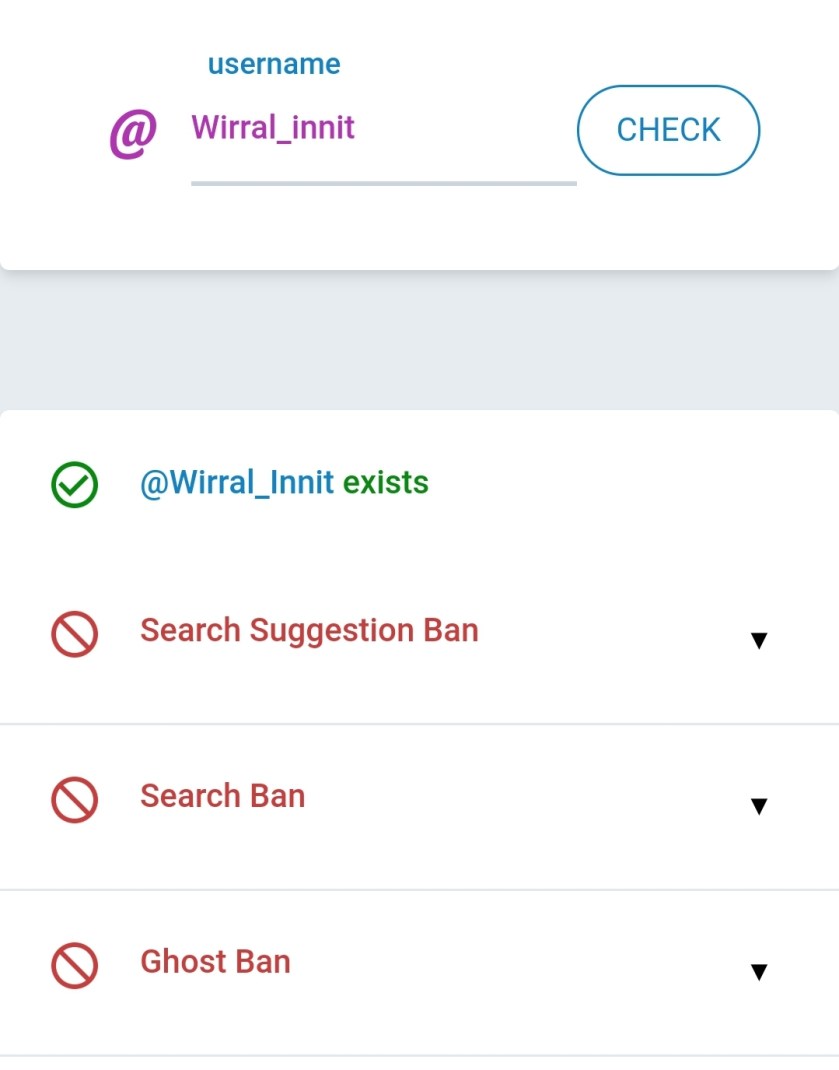Open the @Wirral_Innit profile link
Viewport: 839px width, 1070px height.
click(x=237, y=483)
